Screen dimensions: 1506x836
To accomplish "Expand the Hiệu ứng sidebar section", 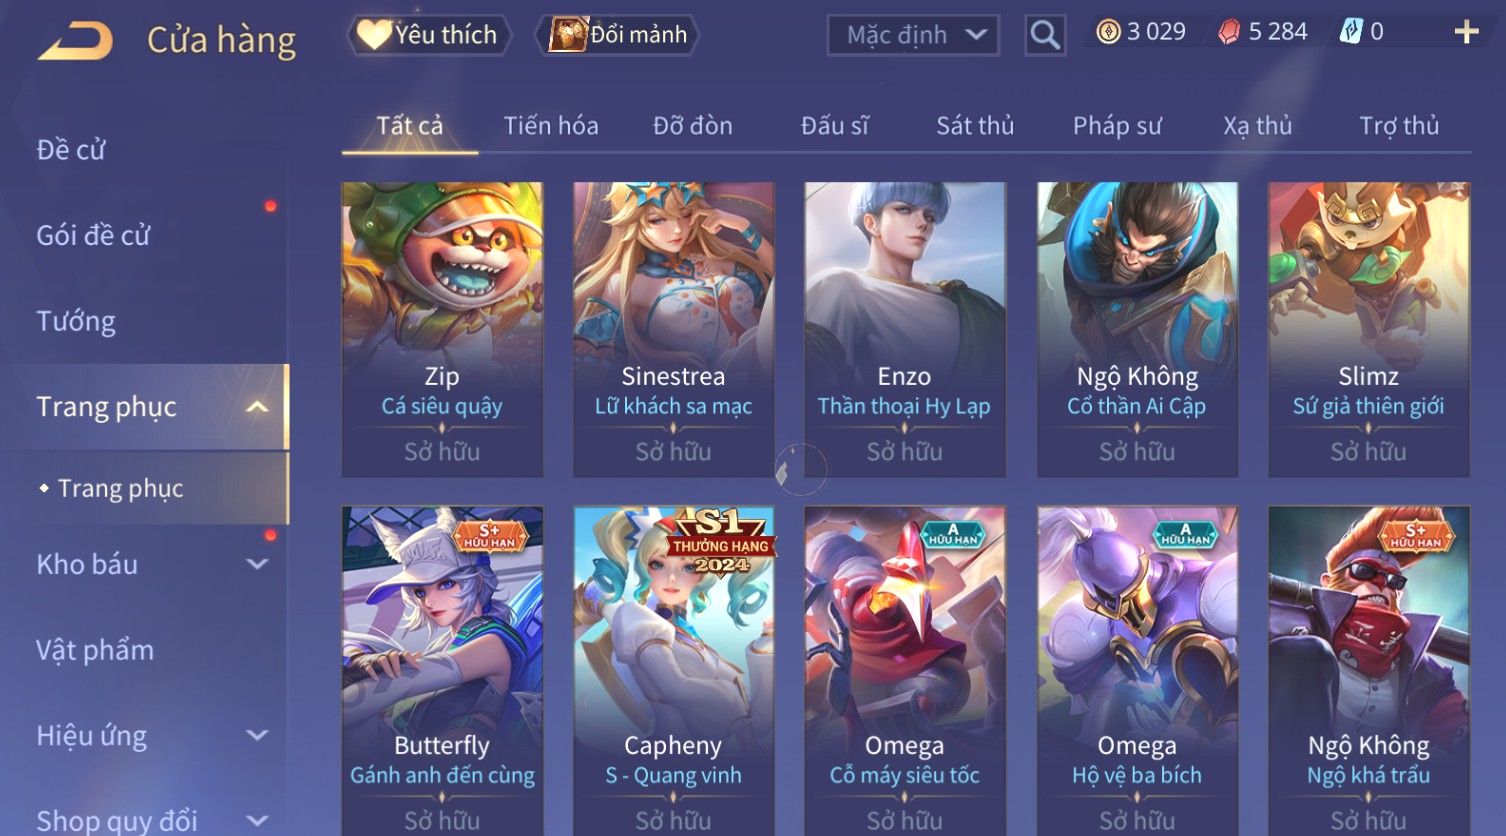I will (x=257, y=735).
